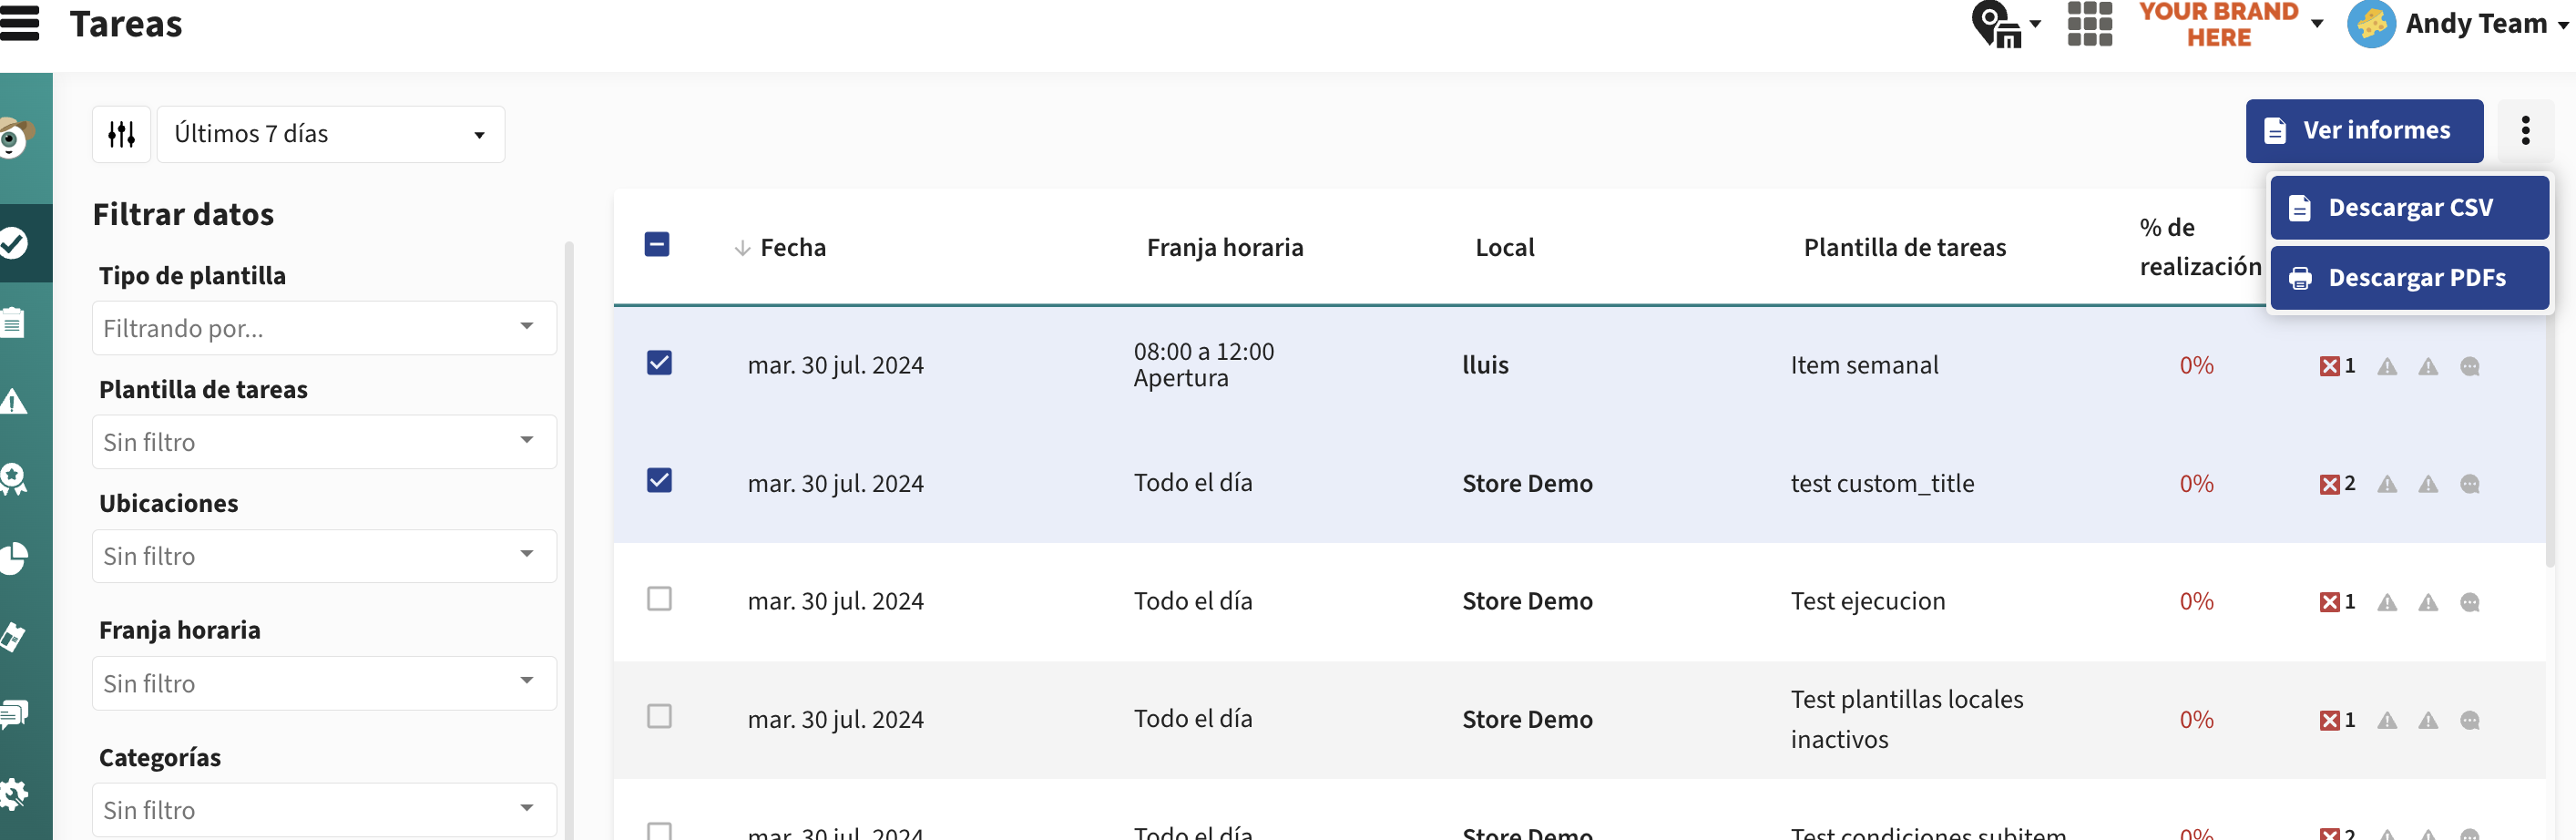The width and height of the screenshot is (2576, 840).
Task: Click second warning triangle in test custom_title row
Action: tap(2428, 484)
